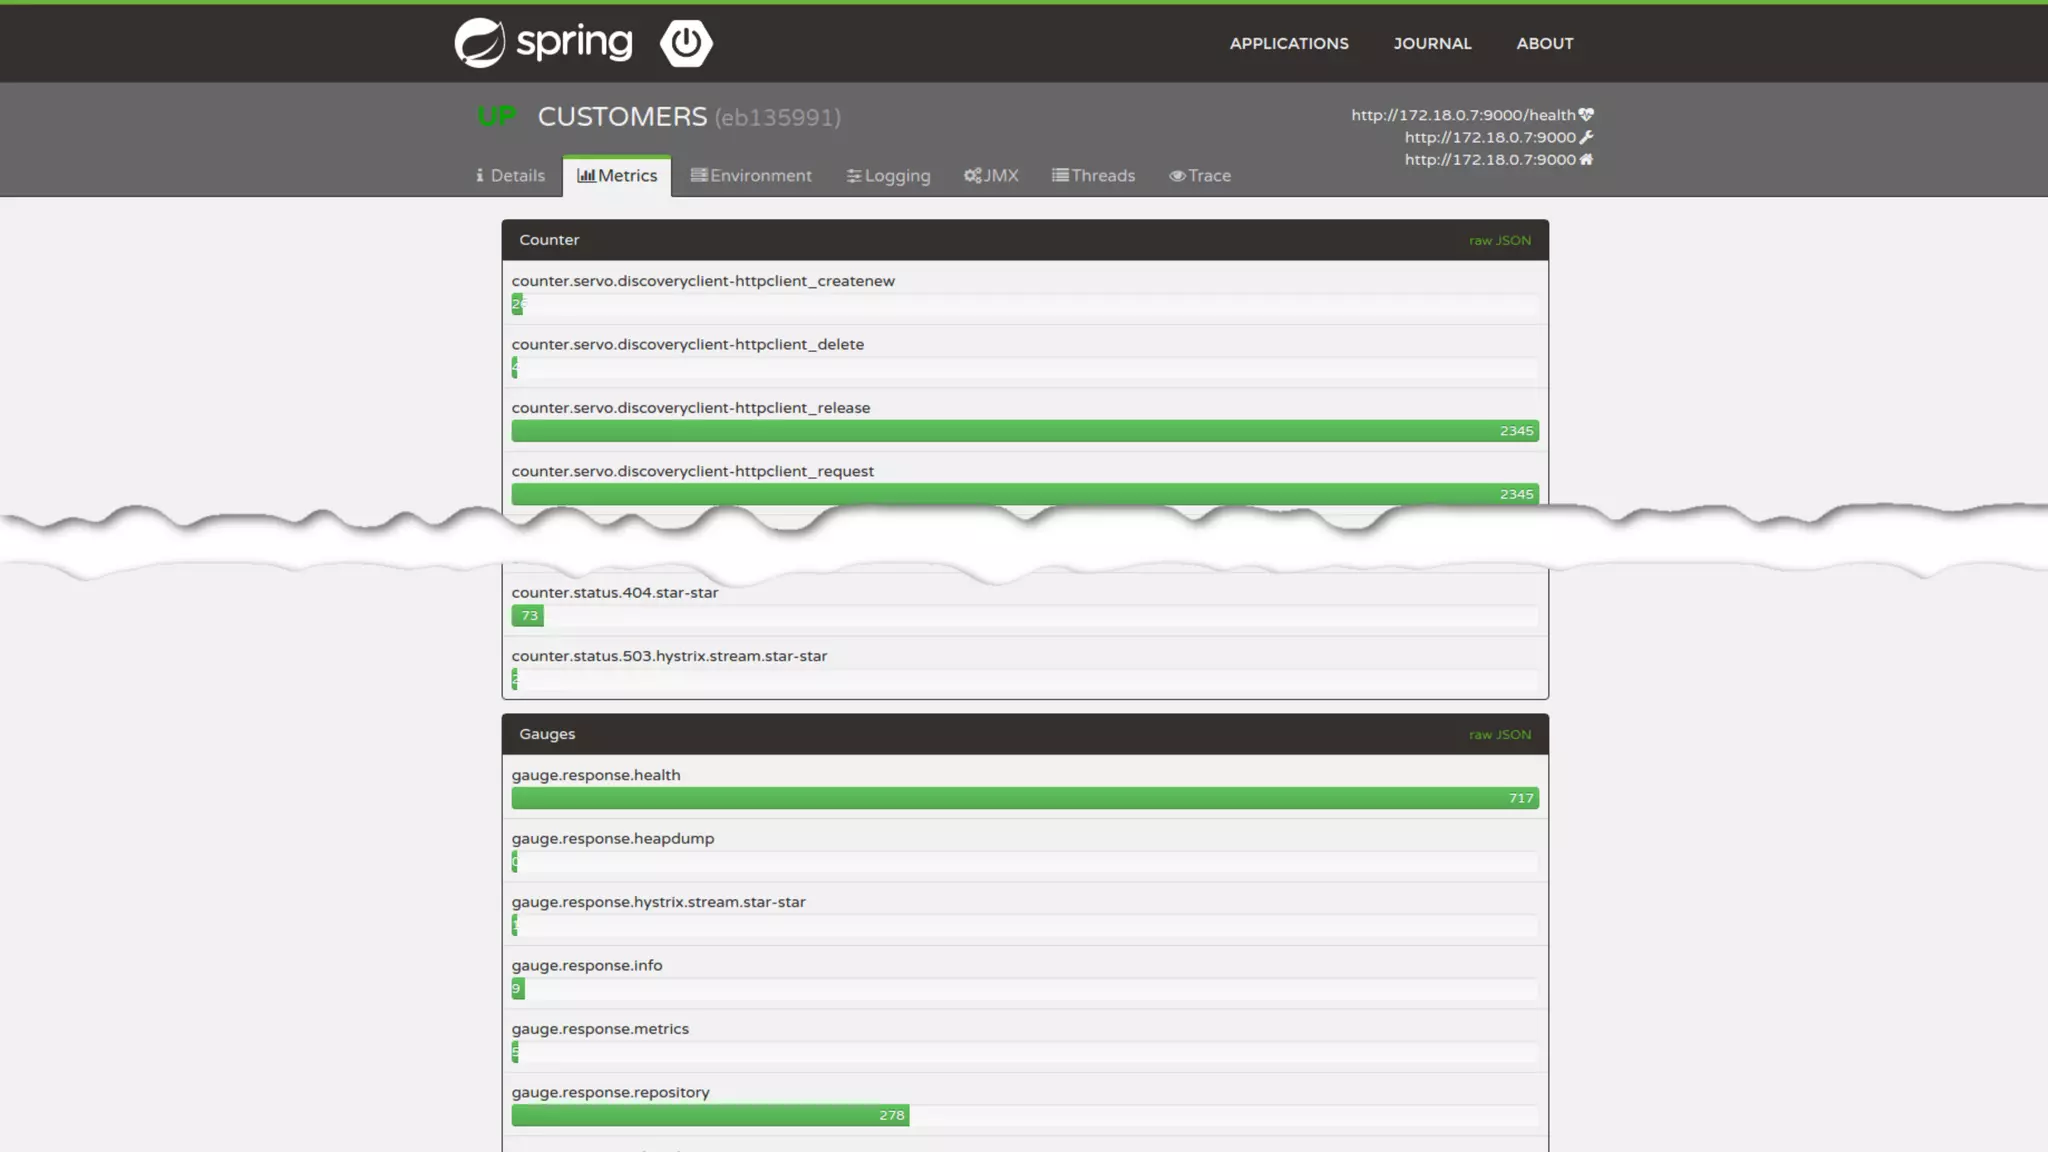Image resolution: width=2048 pixels, height=1152 pixels.
Task: Open the Metrics tab
Action: coord(617,176)
